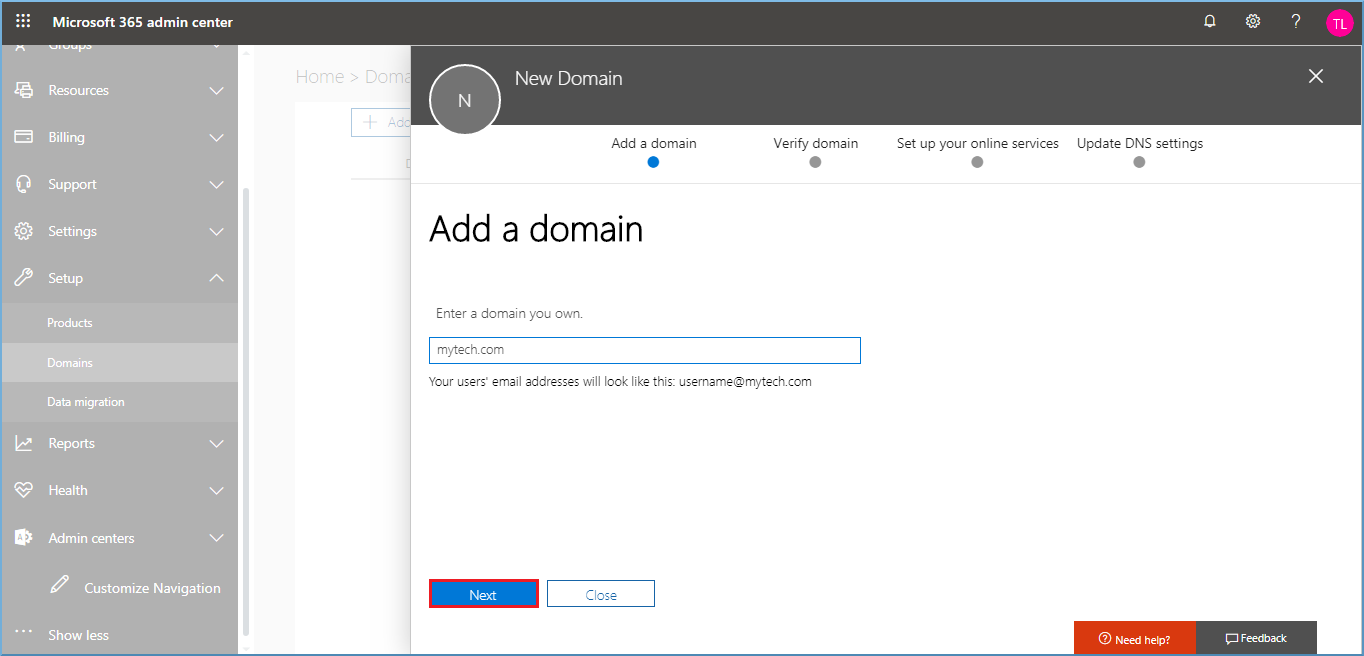Open the app launcher waffle icon
Screen dimensions: 1364x656
click(23, 21)
